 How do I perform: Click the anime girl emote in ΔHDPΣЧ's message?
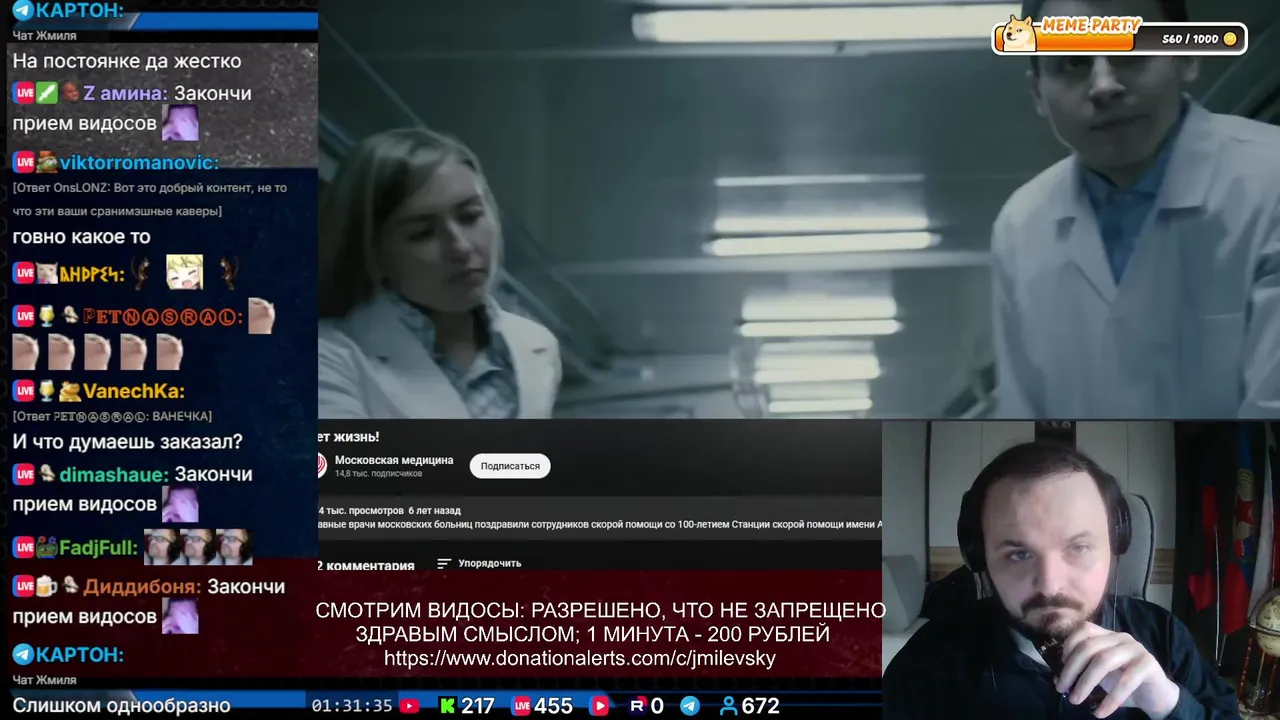[184, 271]
